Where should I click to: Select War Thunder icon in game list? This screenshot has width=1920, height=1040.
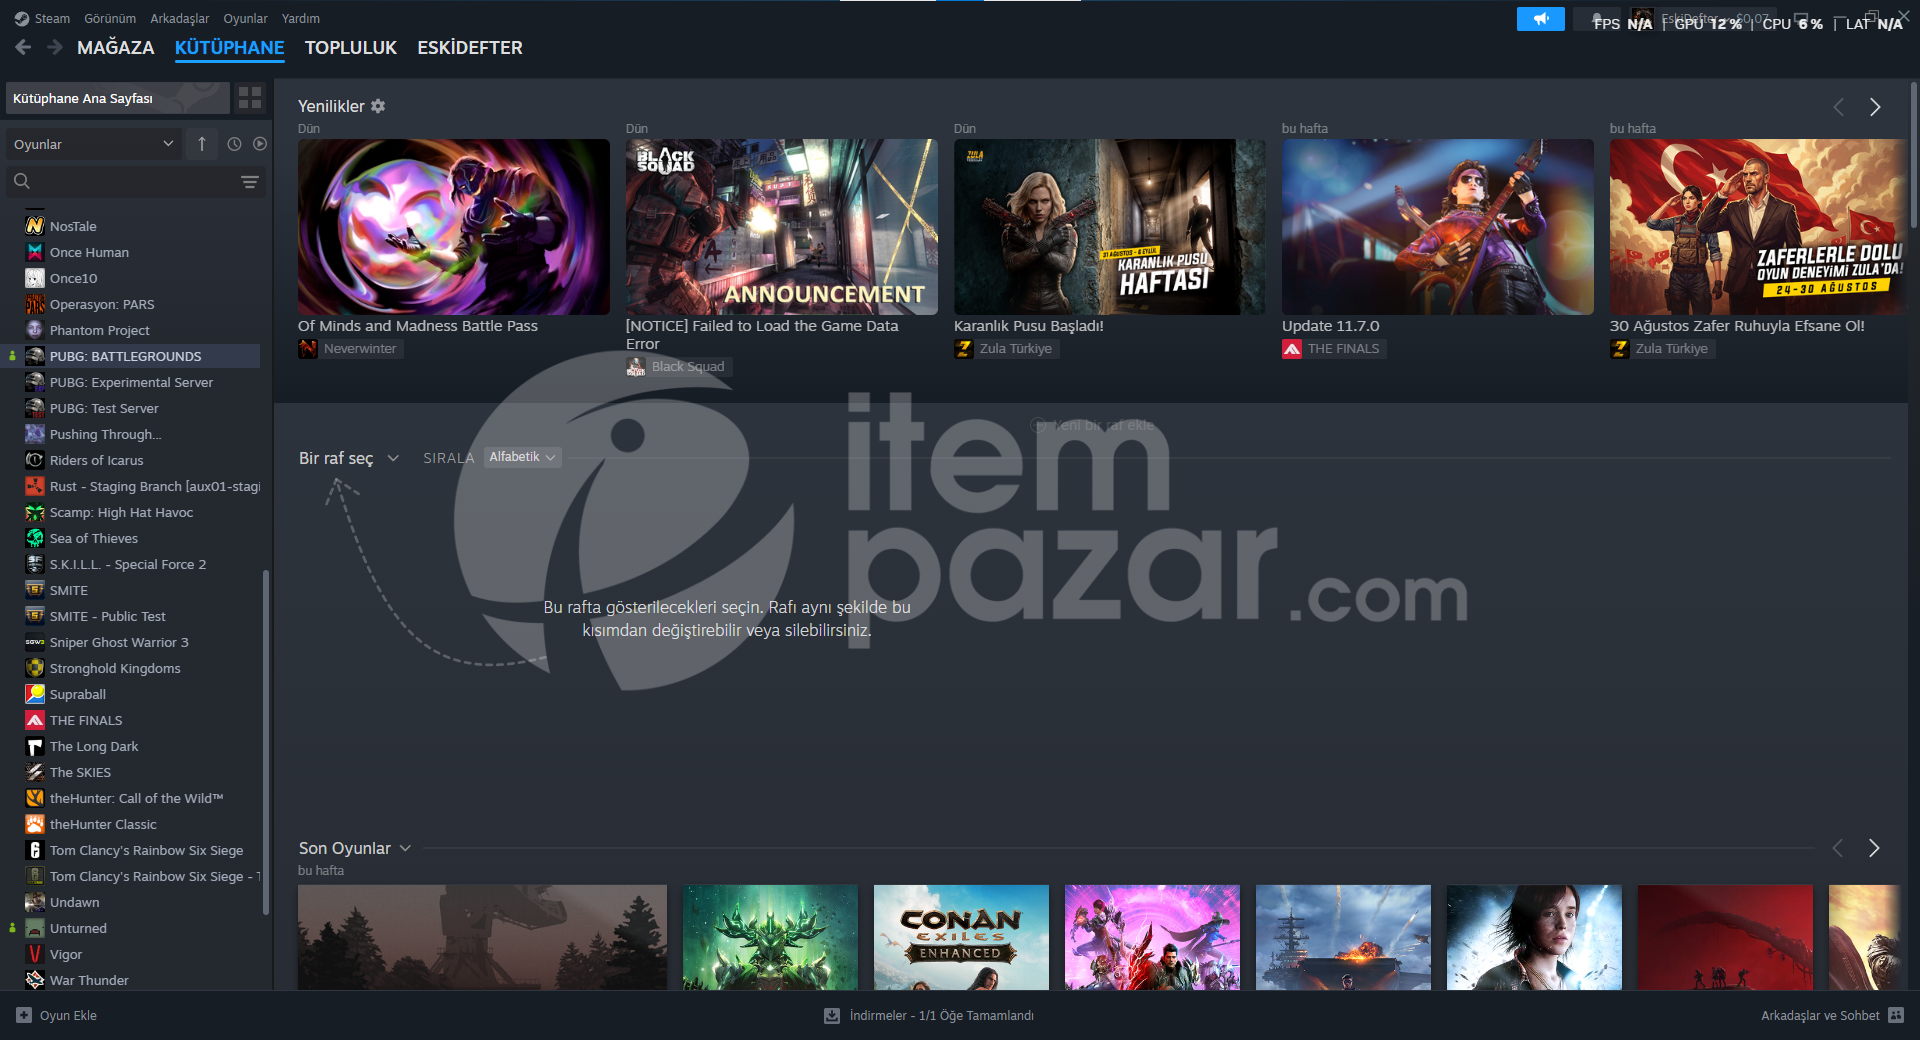[x=35, y=980]
